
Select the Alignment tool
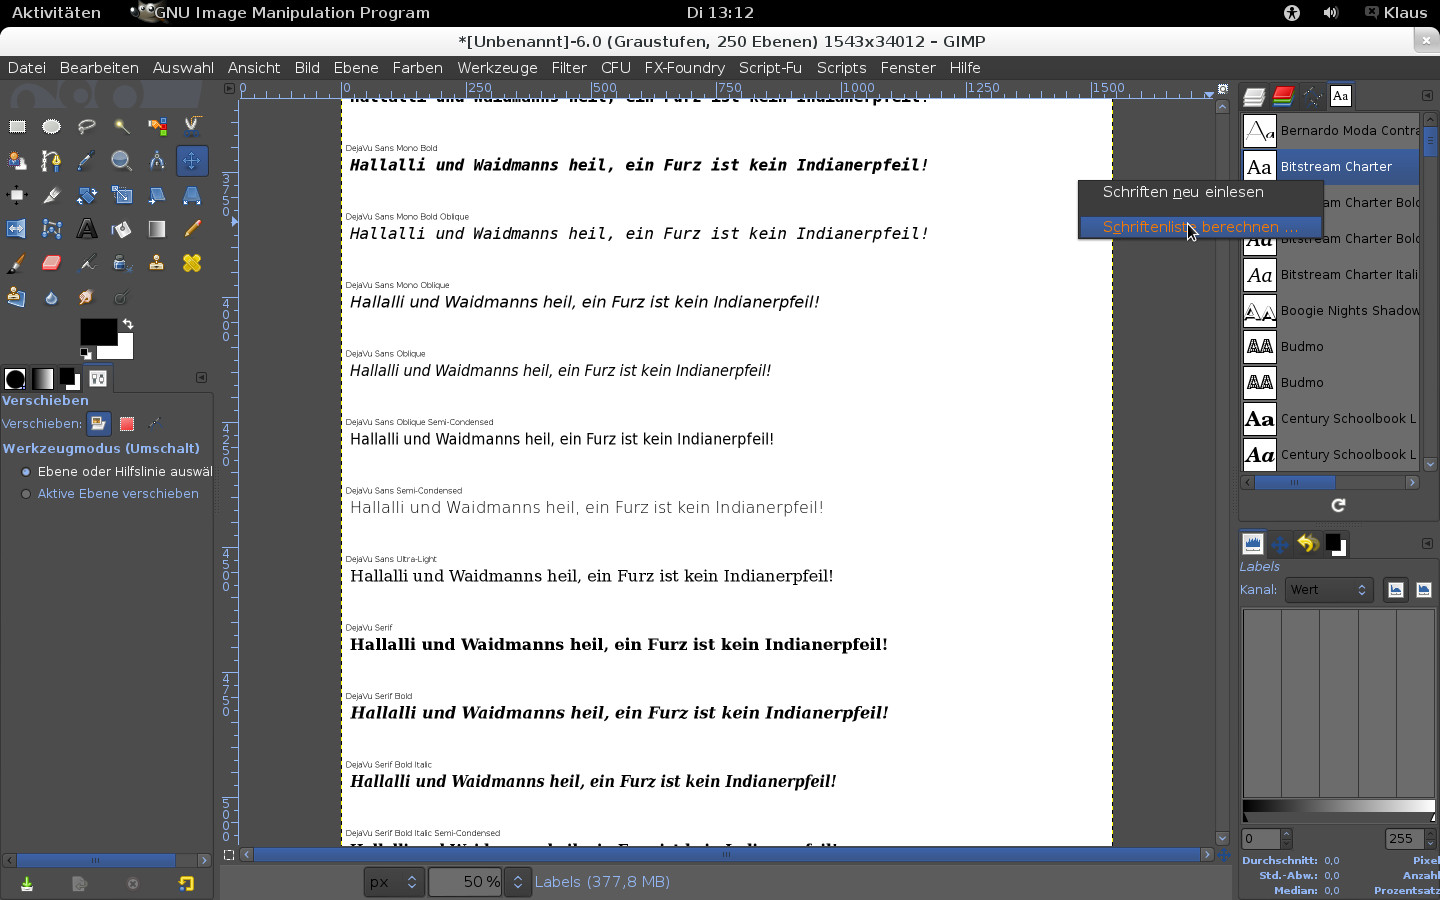click(x=17, y=195)
